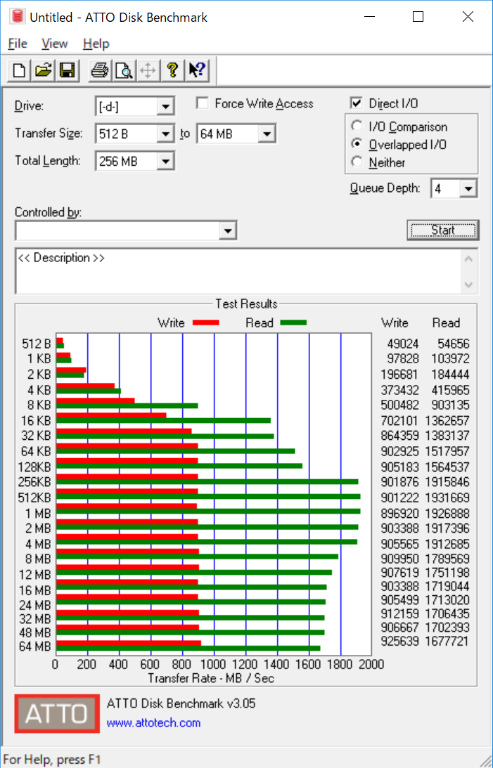Maximize the ATTO Disk Benchmark window
This screenshot has height=768, width=493.
418,17
